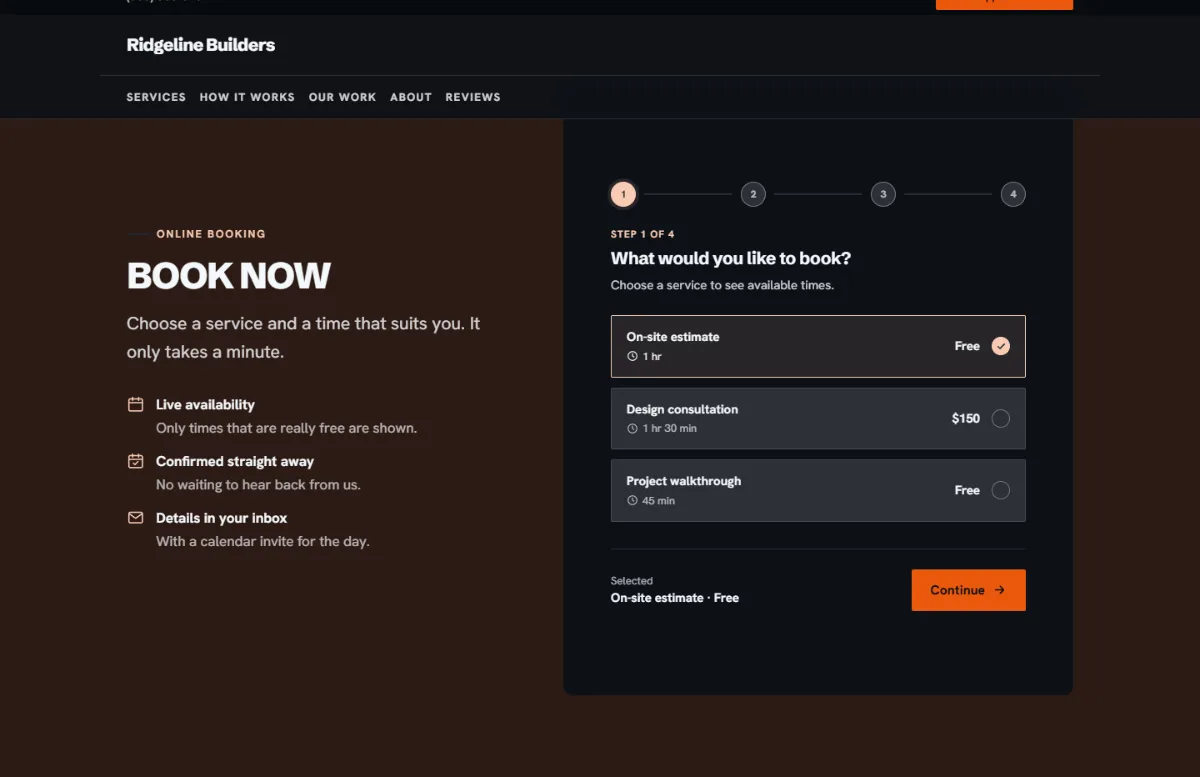Select the Design consultation service card
1200x777 pixels.
pyautogui.click(x=818, y=418)
